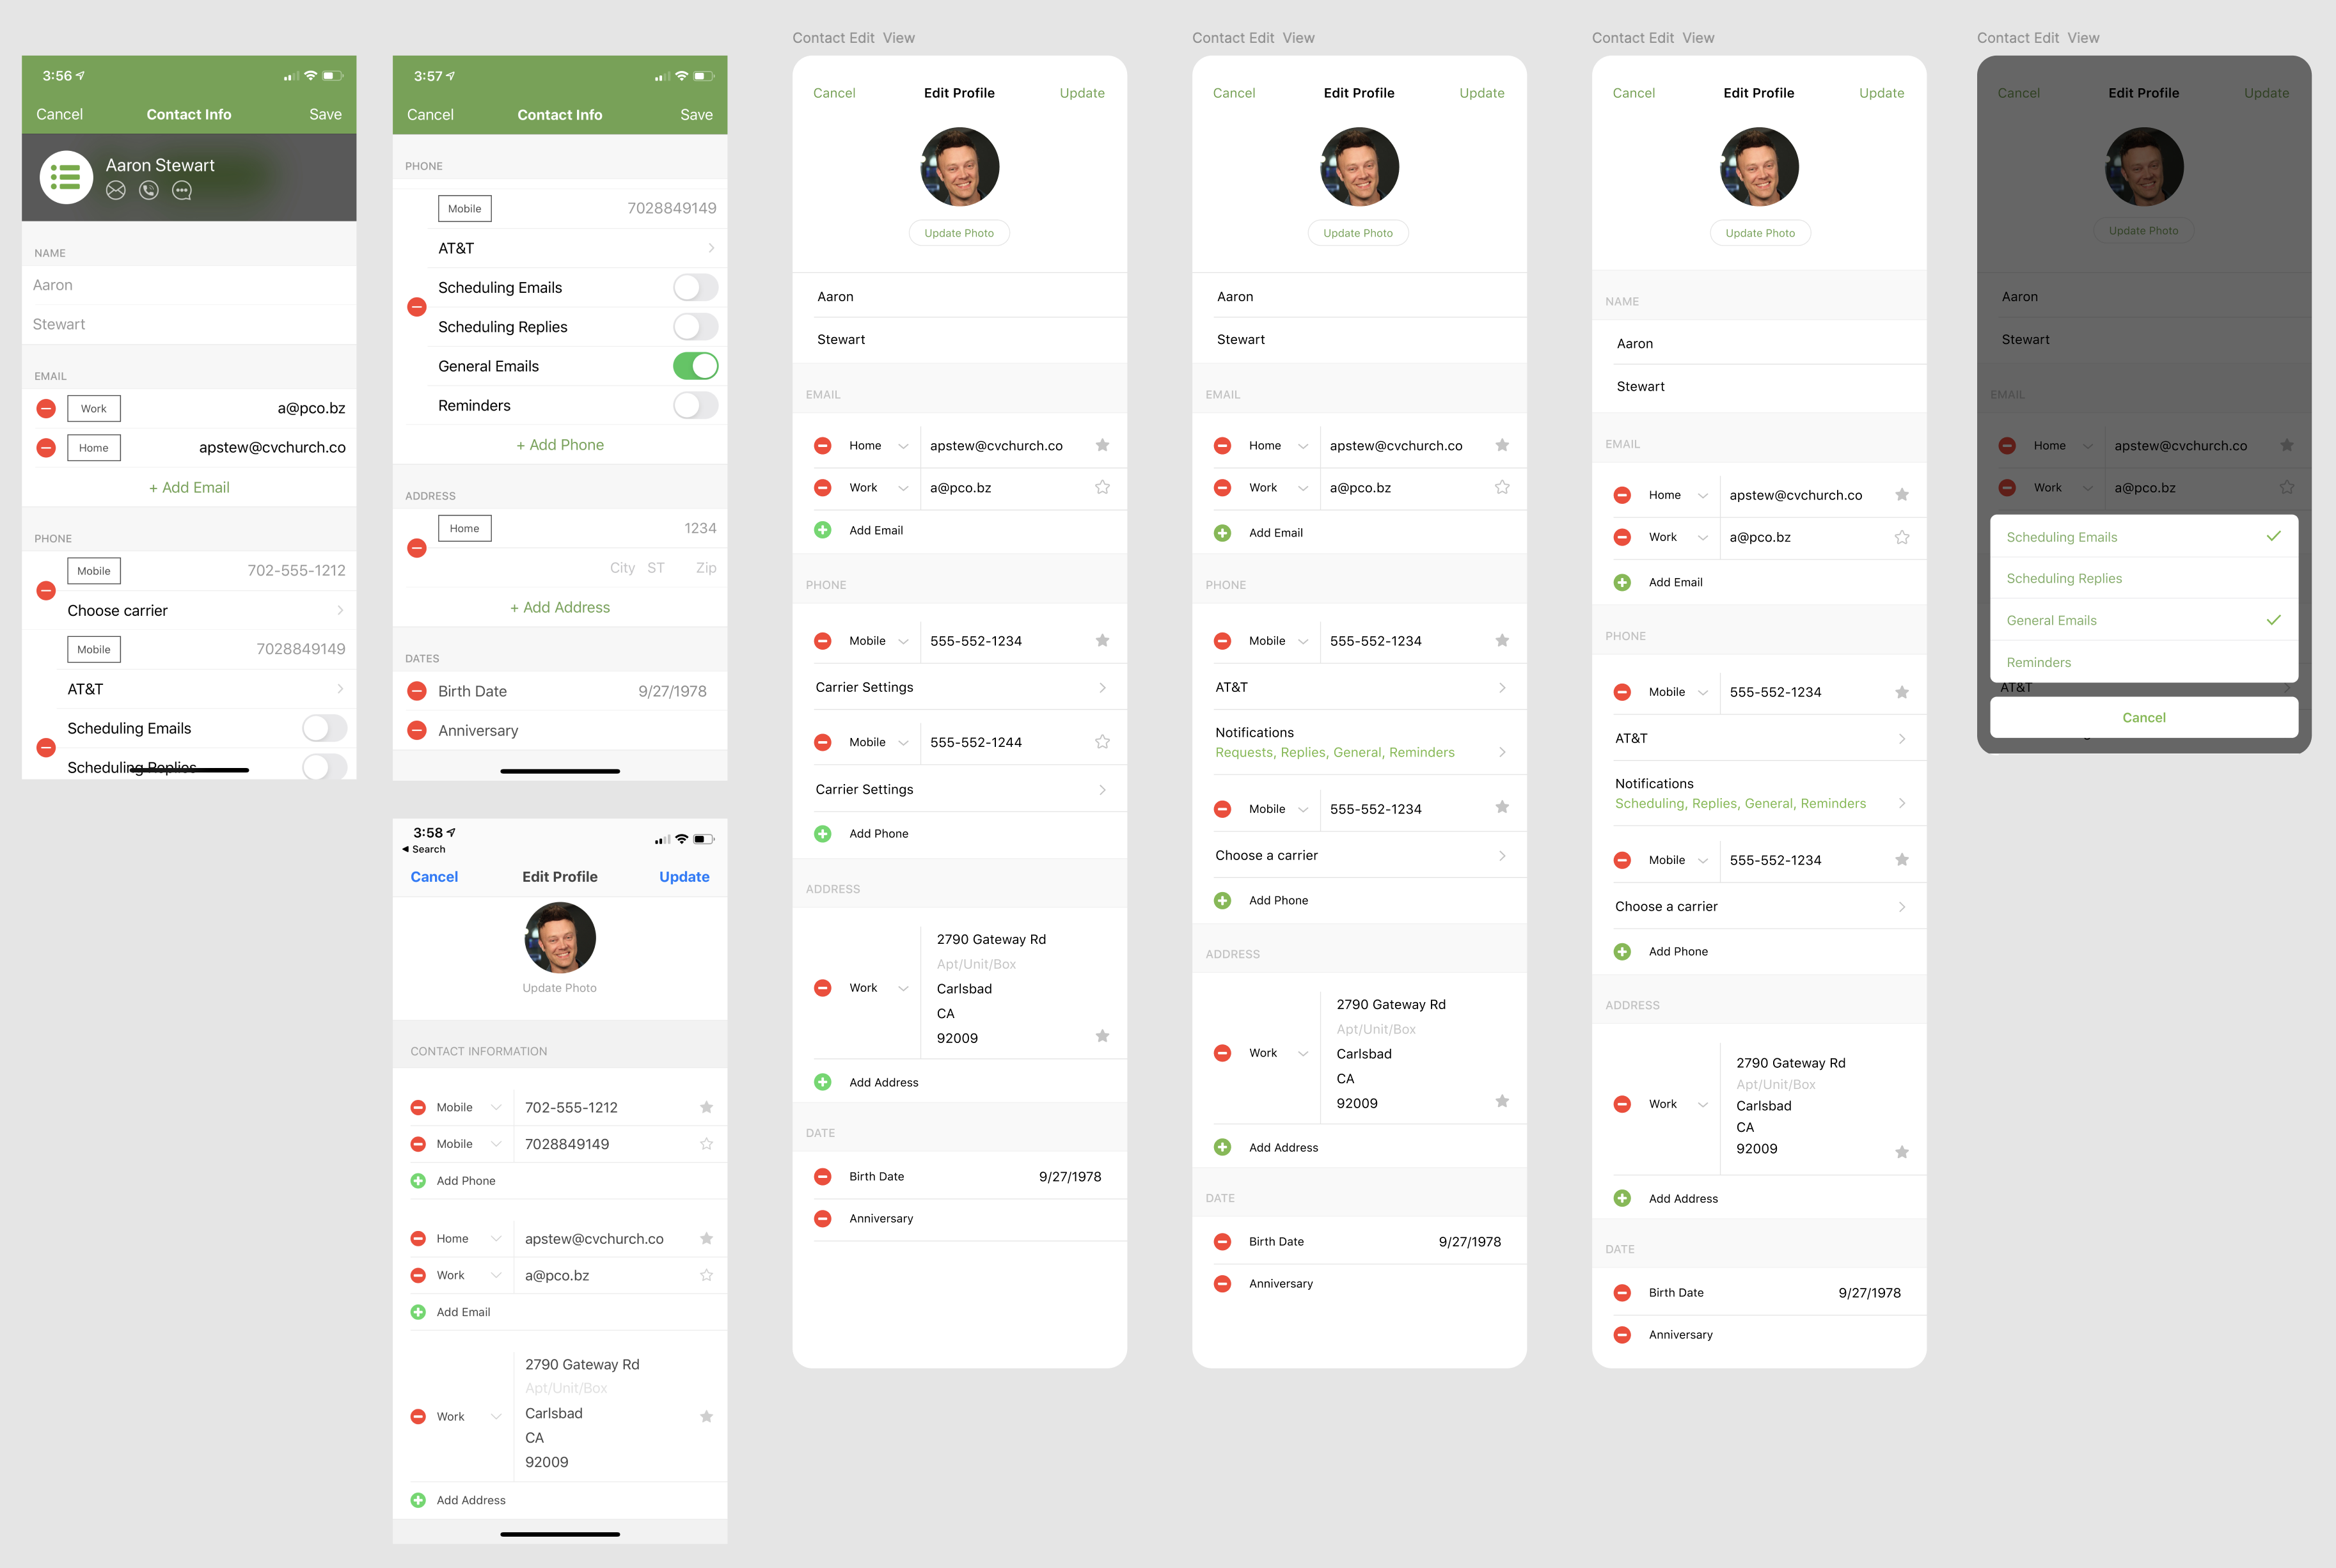Viewport: 2336px width, 1568px height.
Task: Select General Emails in the action sheet
Action: pos(2143,620)
